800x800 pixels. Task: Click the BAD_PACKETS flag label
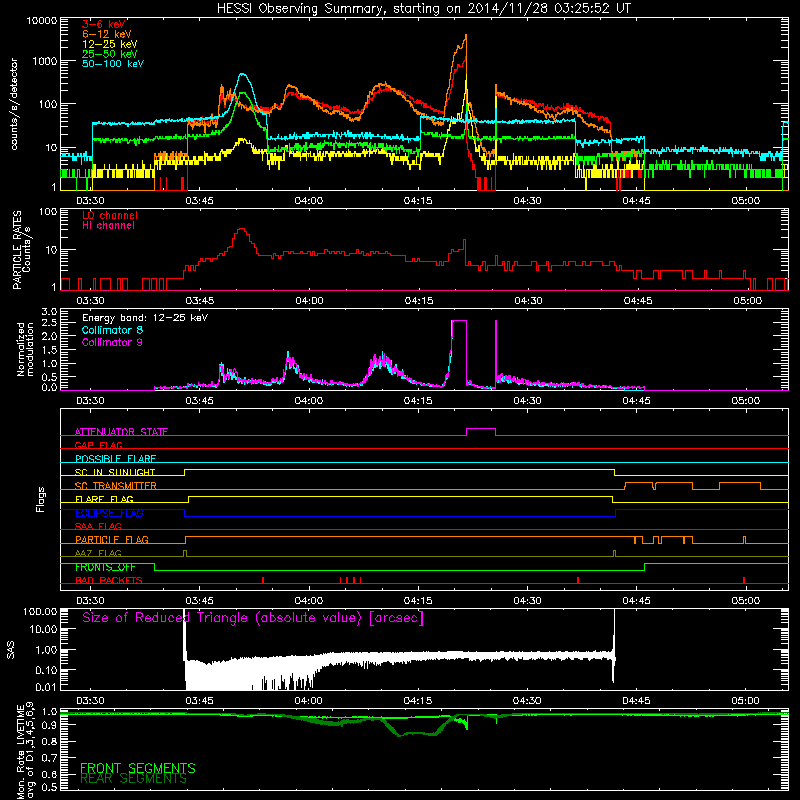click(x=109, y=580)
